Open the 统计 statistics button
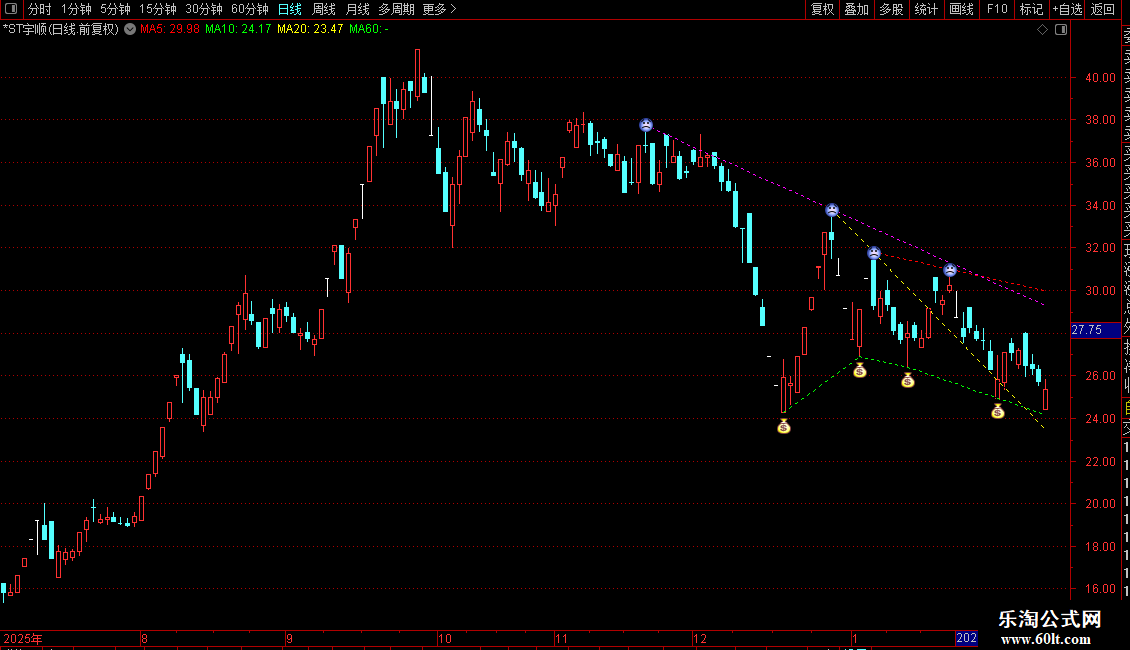This screenshot has height=650, width=1130. [926, 9]
